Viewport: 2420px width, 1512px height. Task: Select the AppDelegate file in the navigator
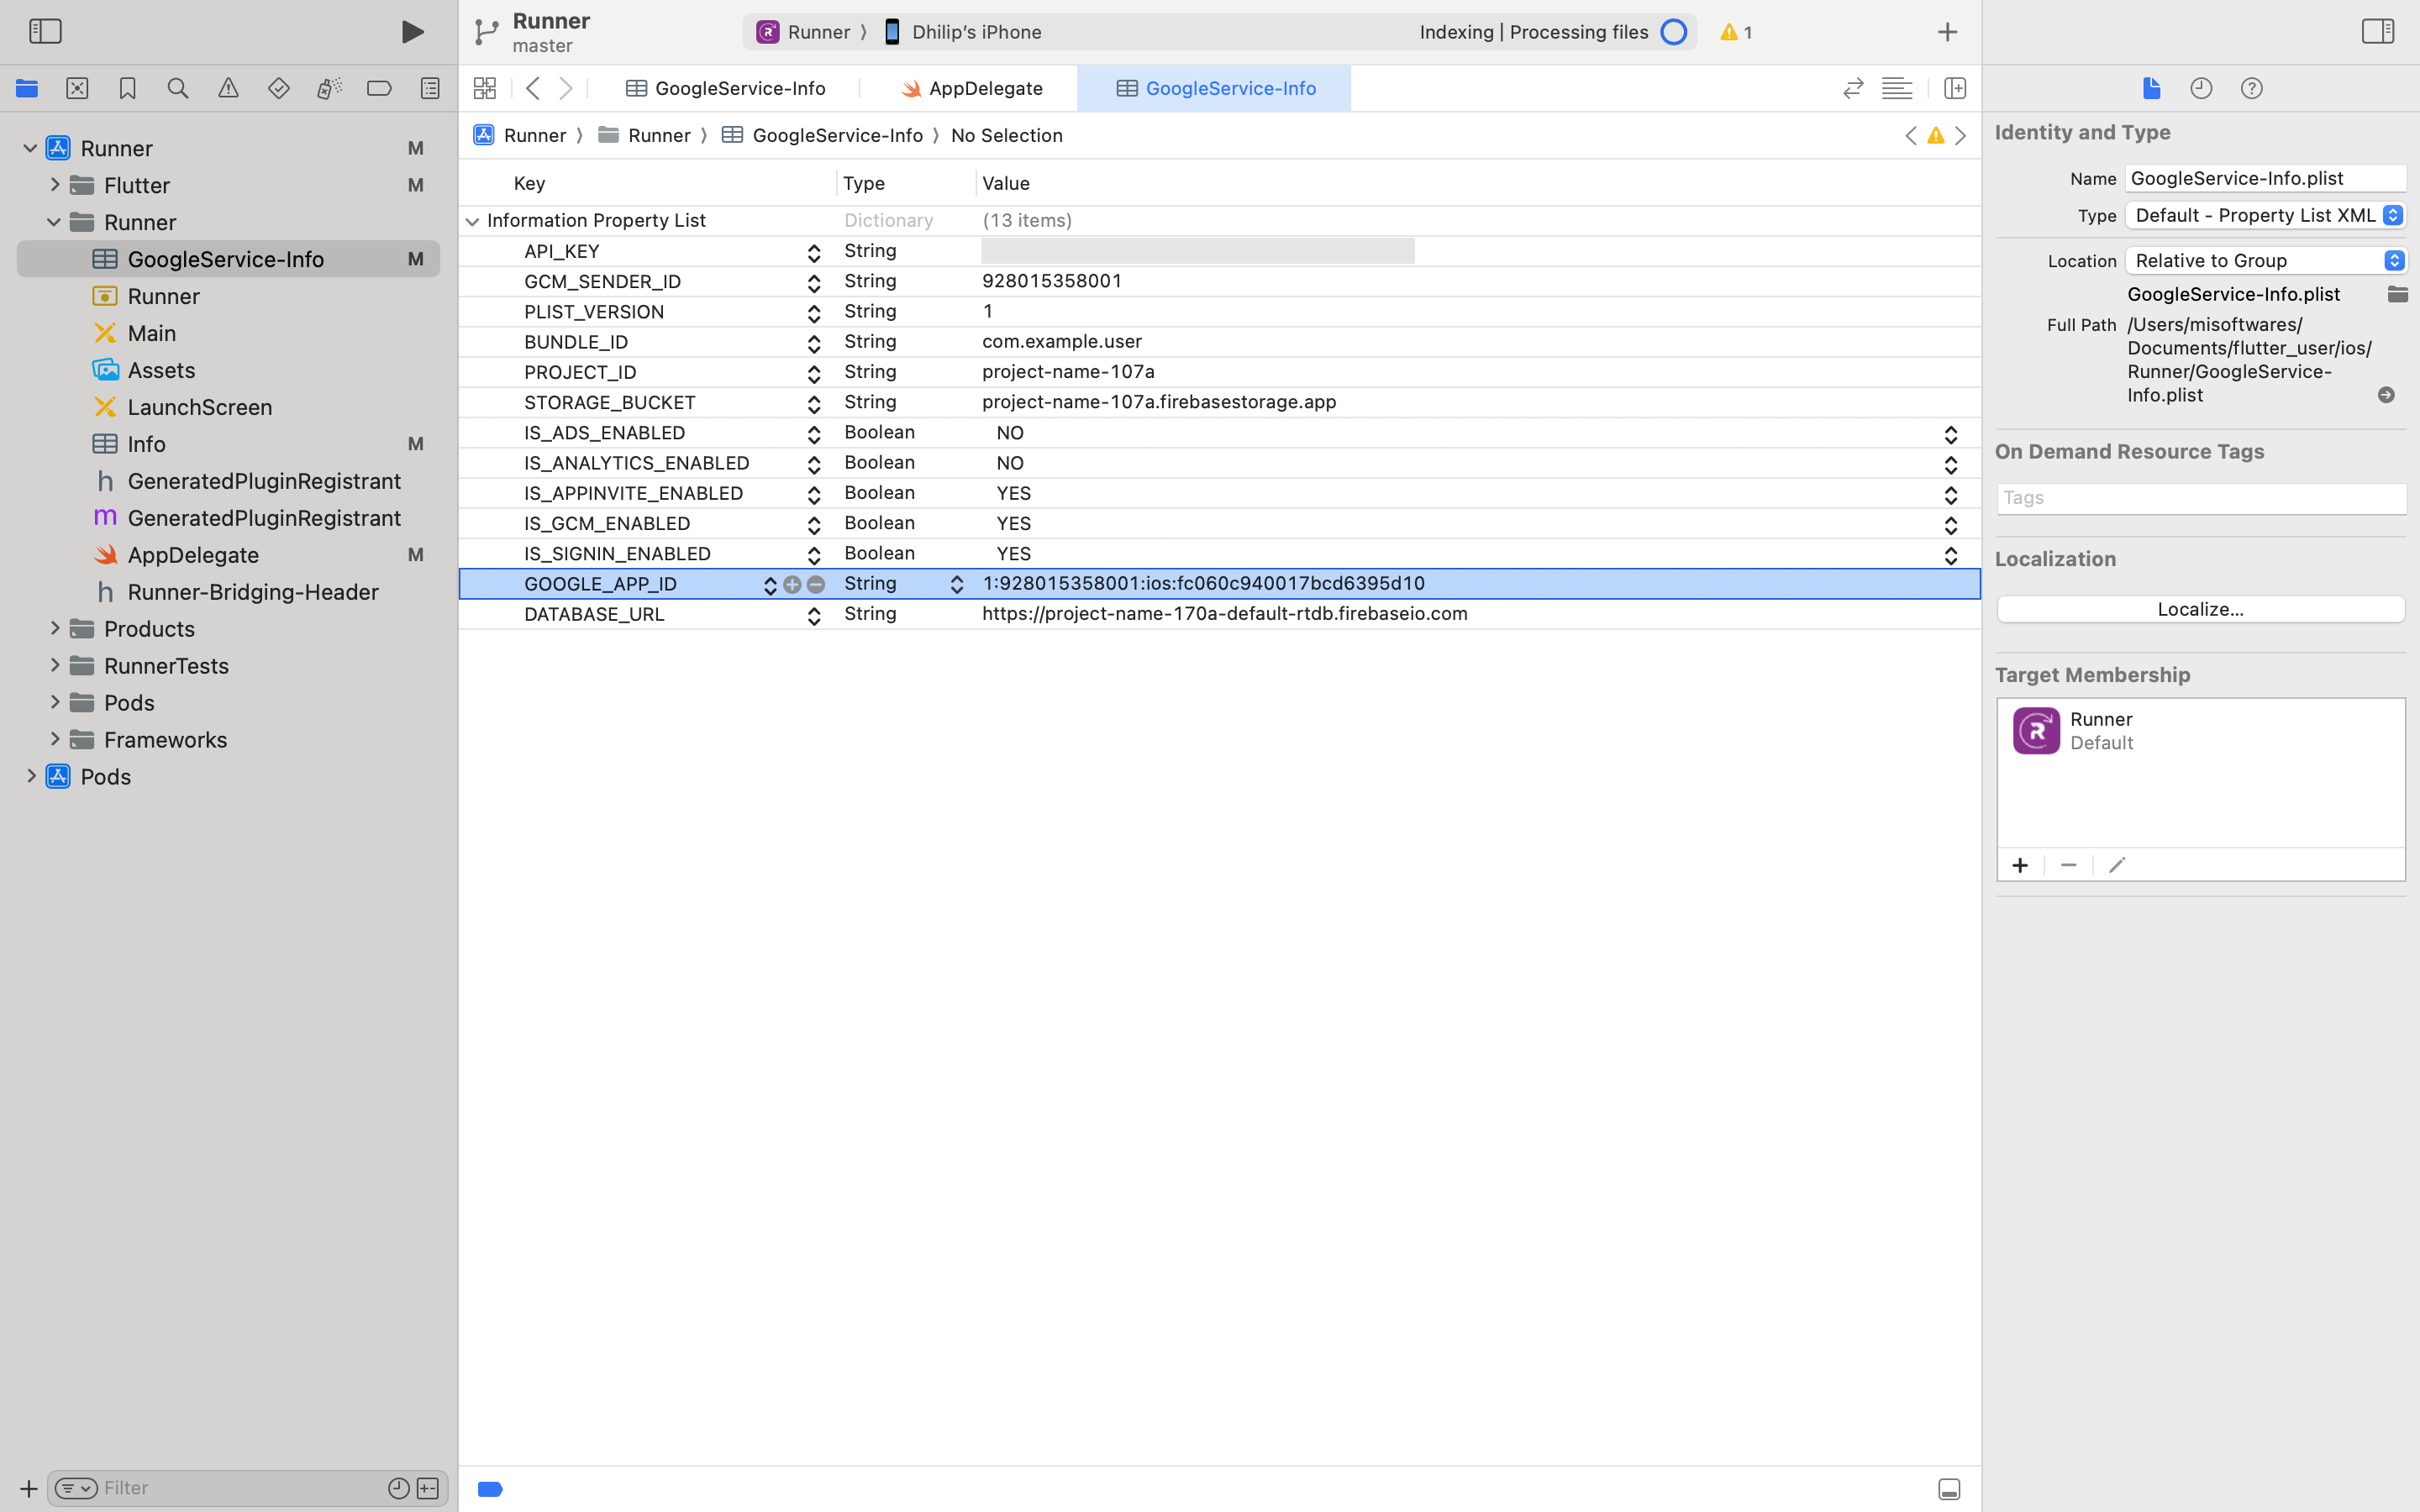tap(193, 555)
